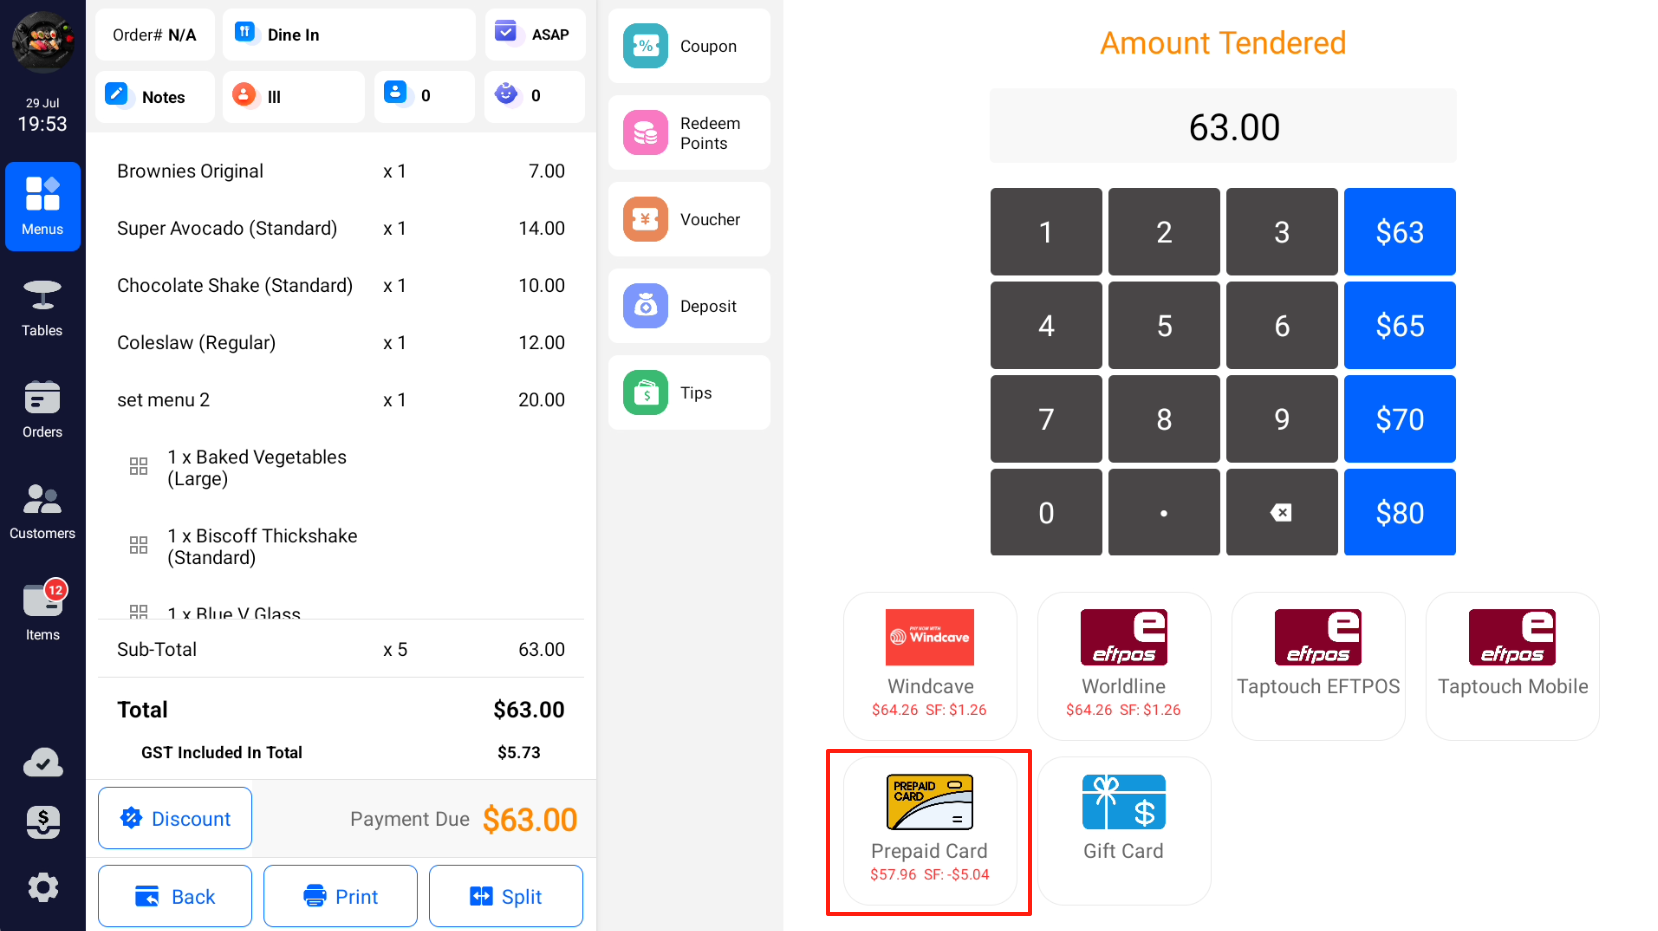The height and width of the screenshot is (931, 1658).
Task: Click the Discount button
Action: coord(175,818)
